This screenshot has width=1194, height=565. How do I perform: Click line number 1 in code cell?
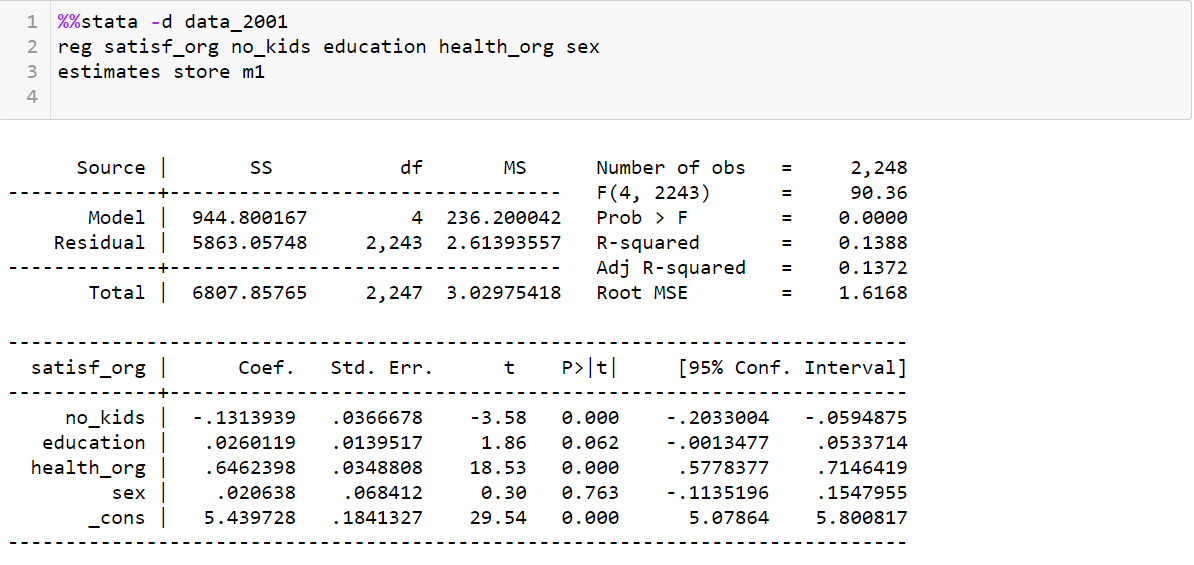click(x=33, y=22)
